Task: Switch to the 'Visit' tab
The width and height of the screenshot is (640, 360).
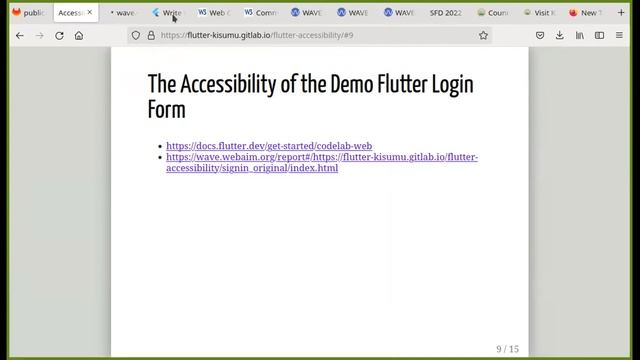Action: [539, 13]
